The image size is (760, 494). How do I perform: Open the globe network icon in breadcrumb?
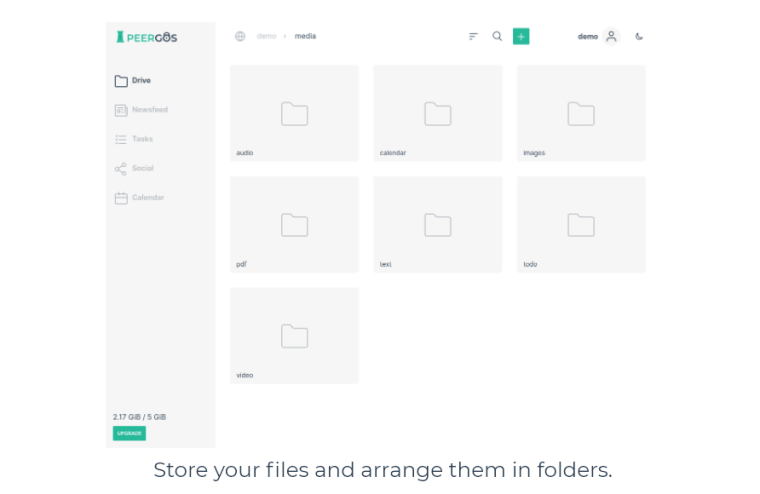pyautogui.click(x=240, y=36)
